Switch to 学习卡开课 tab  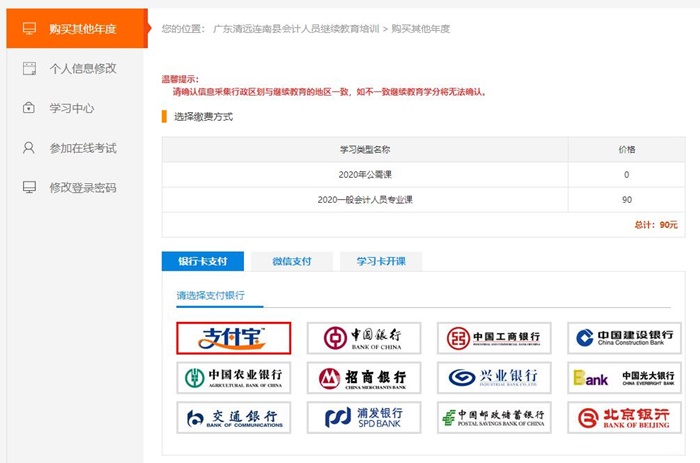tap(381, 261)
